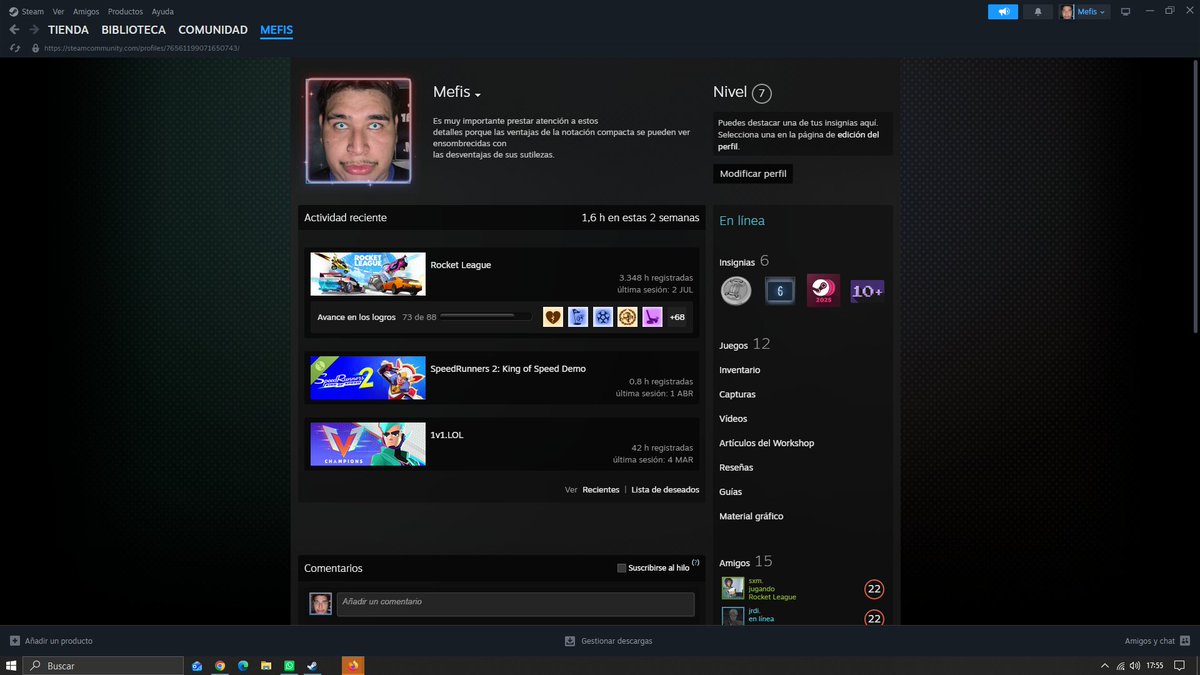Switch to Big Picture mode monitor icon
This screenshot has height=675, width=1200.
[x=1125, y=12]
